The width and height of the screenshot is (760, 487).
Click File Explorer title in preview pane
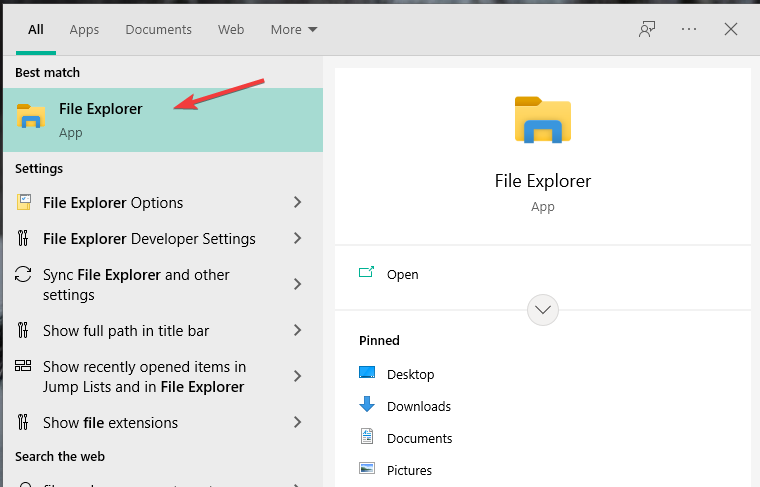click(x=543, y=181)
